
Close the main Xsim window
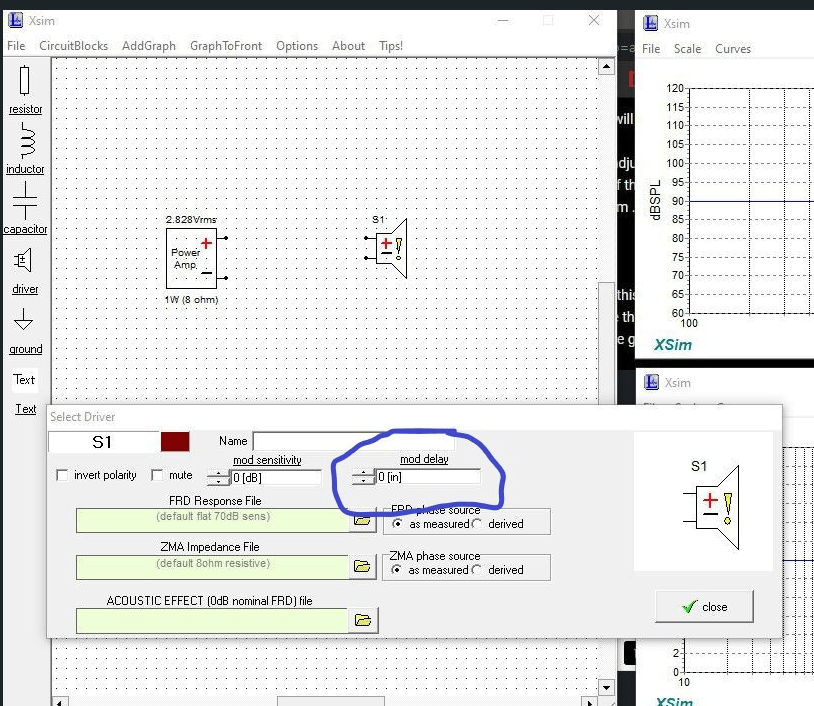pyautogui.click(x=594, y=20)
